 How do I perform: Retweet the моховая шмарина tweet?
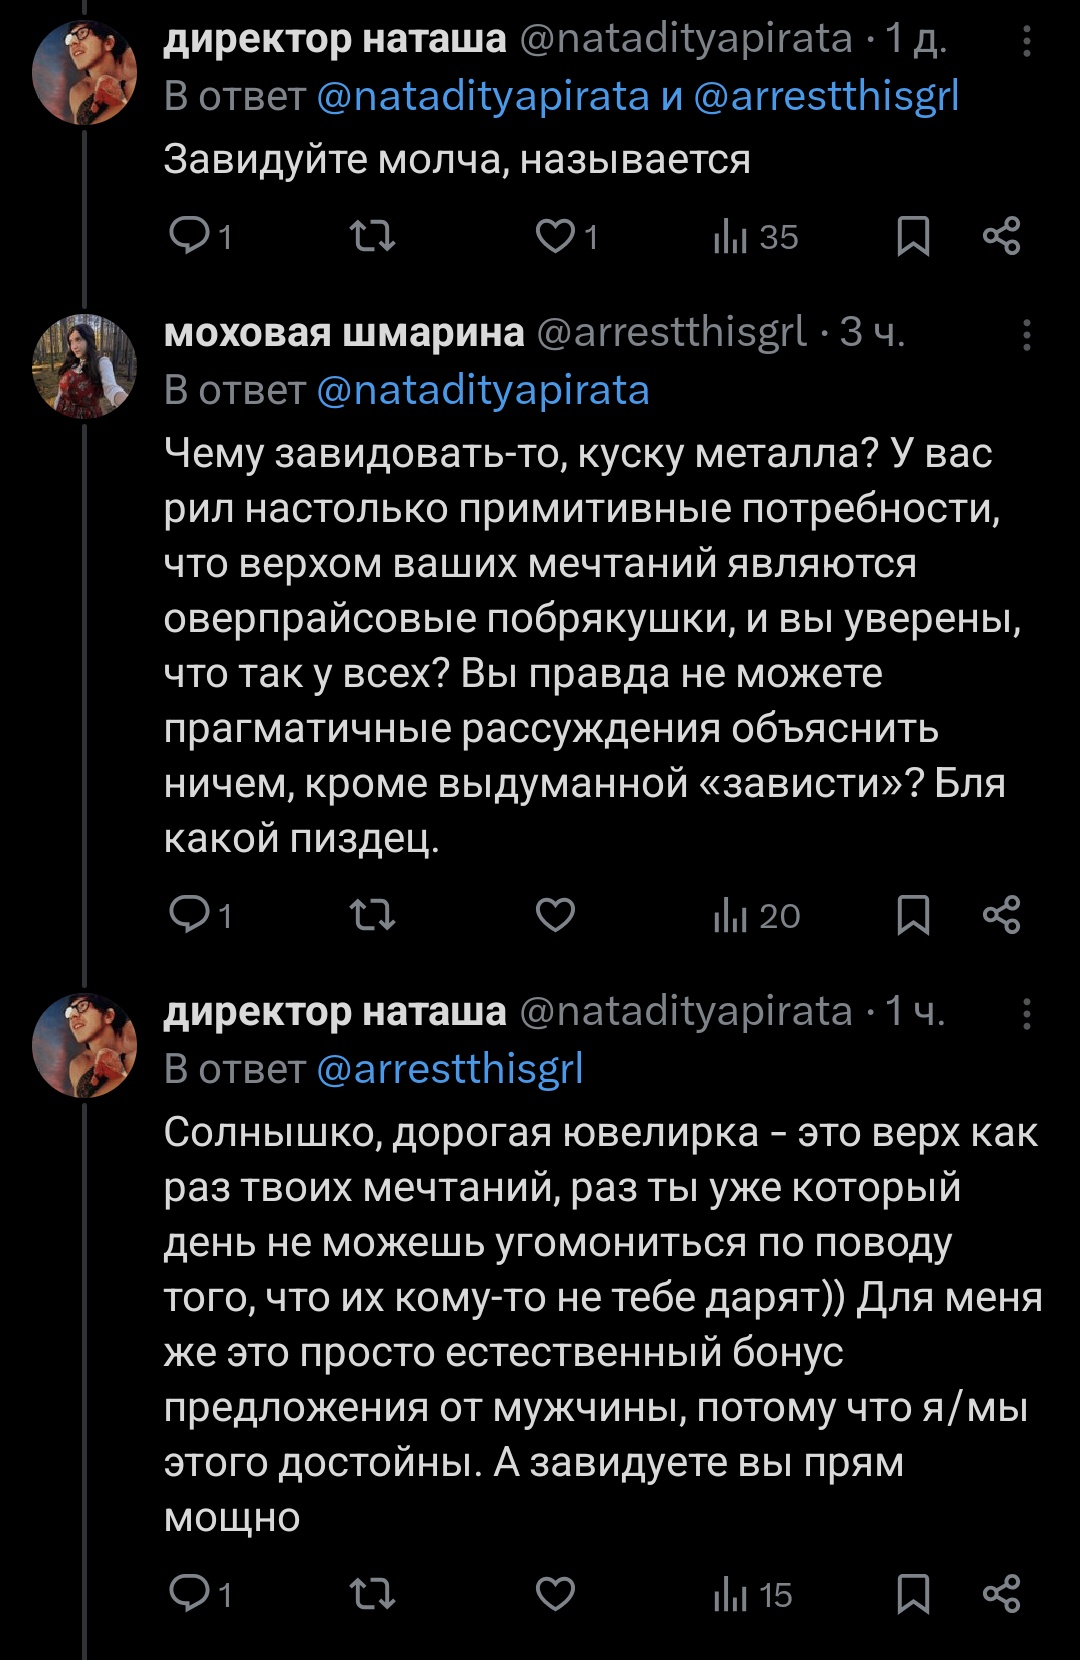(372, 914)
